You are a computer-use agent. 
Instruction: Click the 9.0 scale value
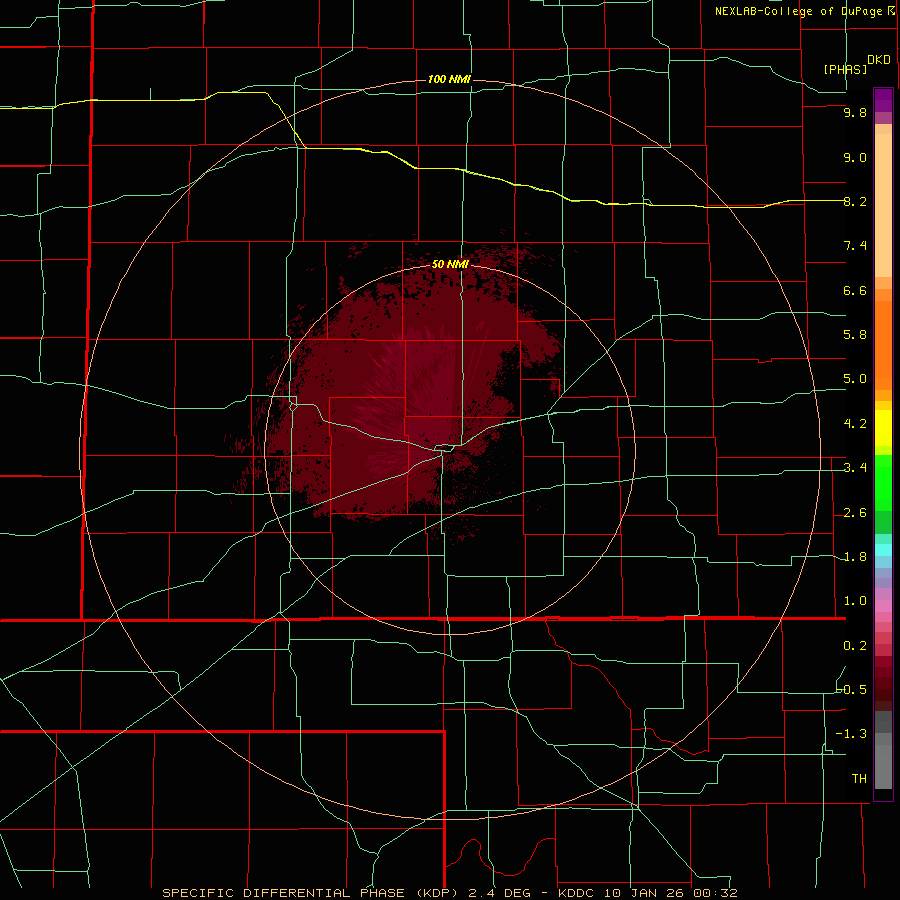[855, 157]
